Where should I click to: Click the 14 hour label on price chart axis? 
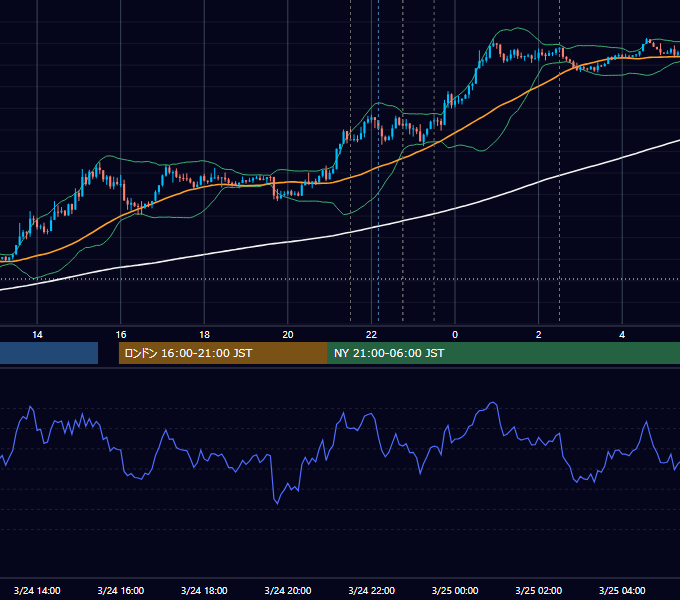(37, 335)
